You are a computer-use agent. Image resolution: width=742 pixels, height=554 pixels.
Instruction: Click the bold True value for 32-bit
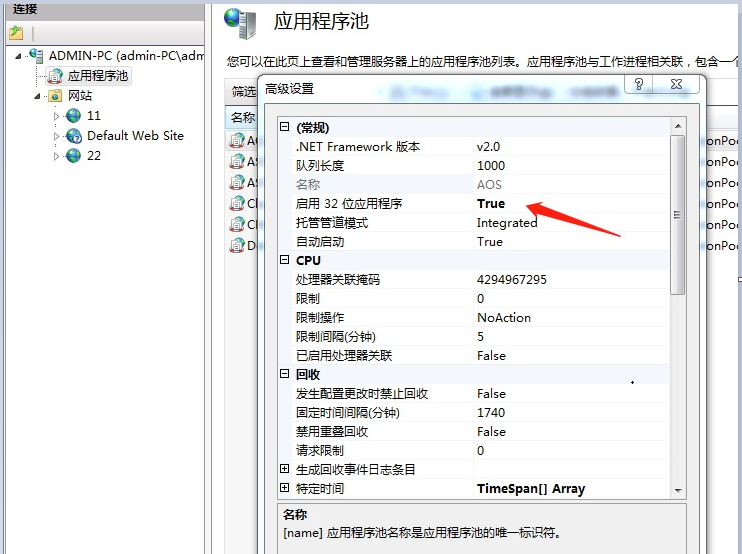[x=491, y=203]
